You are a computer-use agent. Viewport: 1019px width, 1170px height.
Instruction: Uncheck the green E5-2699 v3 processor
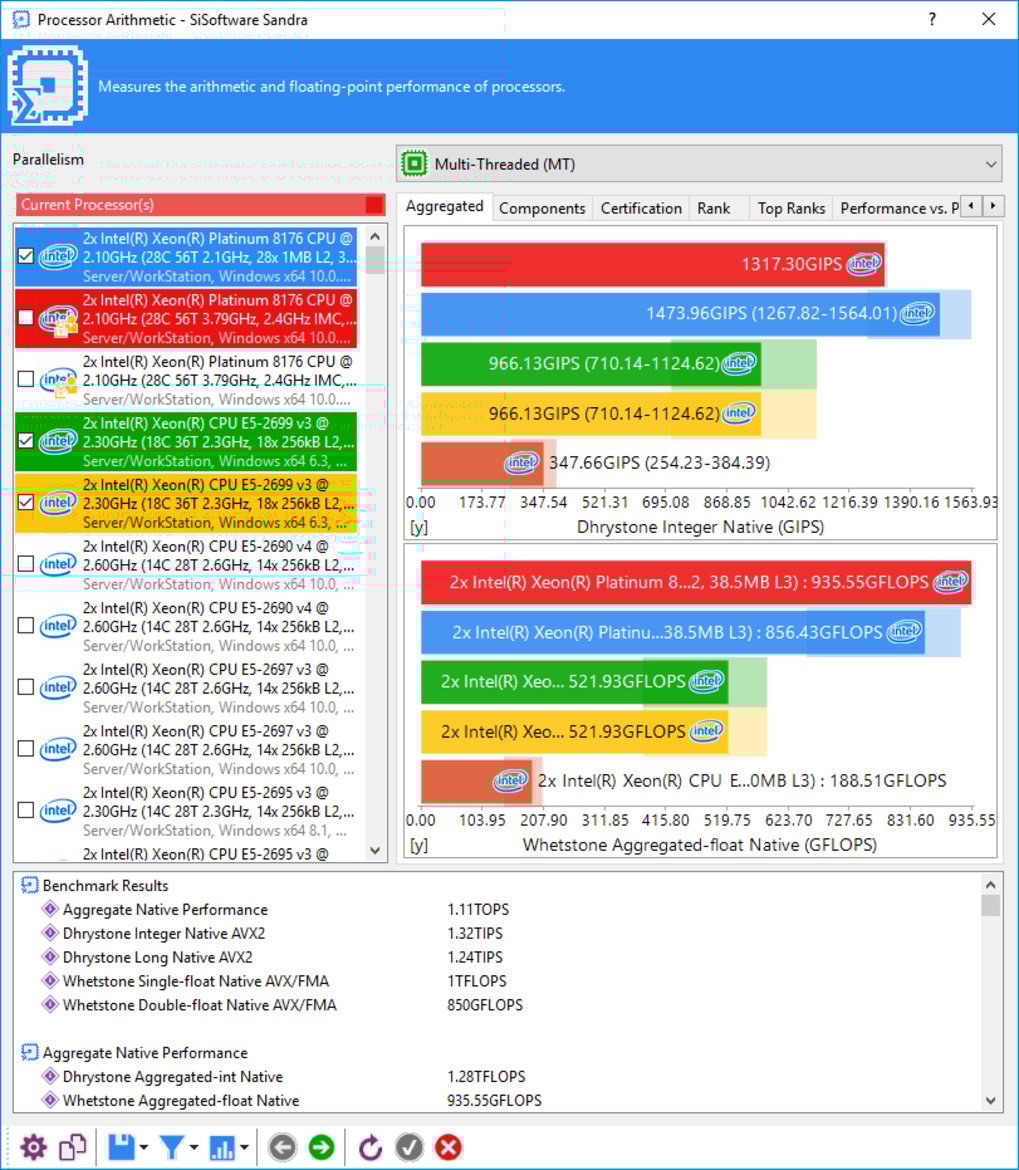point(25,441)
